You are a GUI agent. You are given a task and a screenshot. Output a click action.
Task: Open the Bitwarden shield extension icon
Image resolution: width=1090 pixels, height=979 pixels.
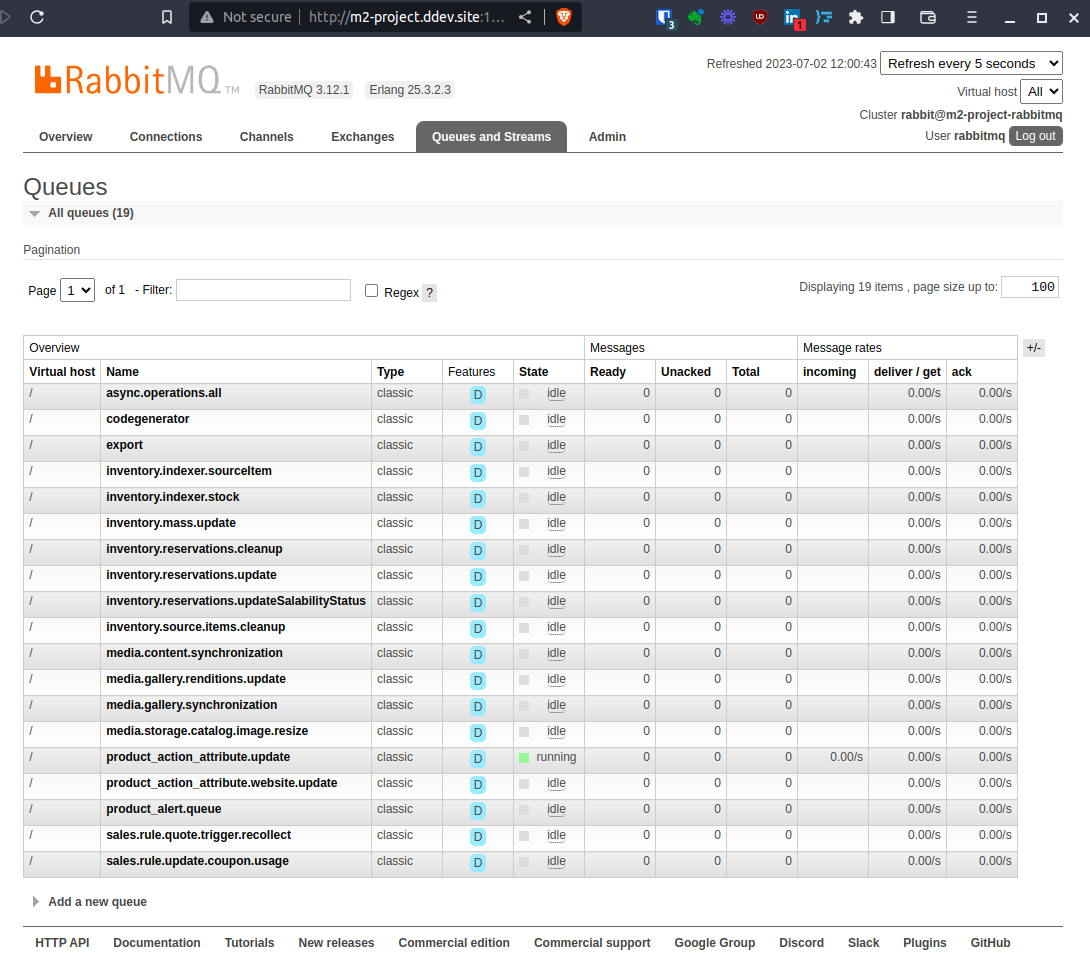pyautogui.click(x=665, y=17)
